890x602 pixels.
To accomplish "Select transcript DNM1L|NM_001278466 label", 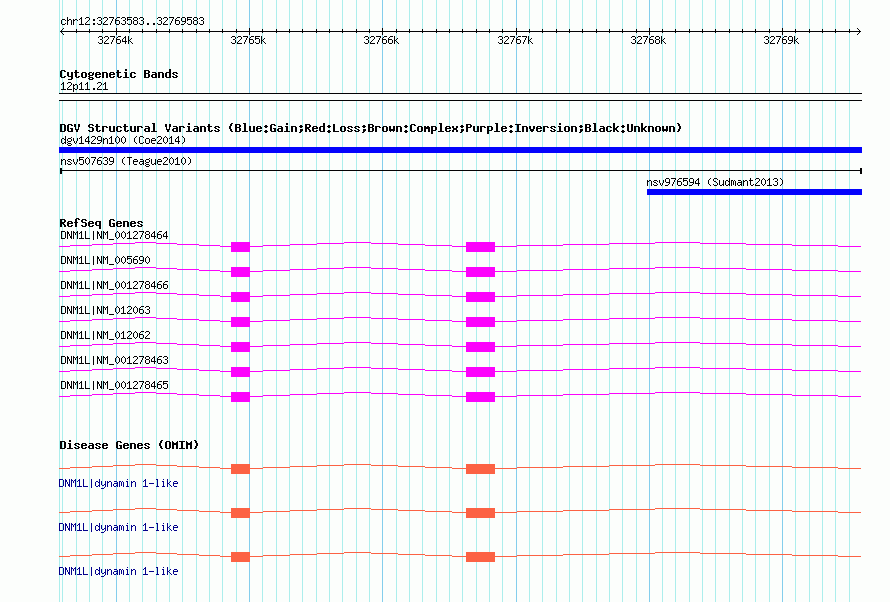I will [x=114, y=285].
